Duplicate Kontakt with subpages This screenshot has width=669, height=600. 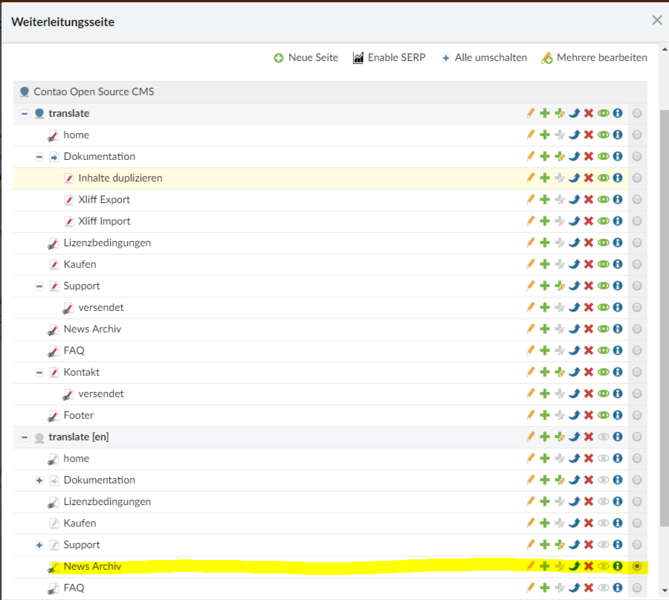pyautogui.click(x=560, y=372)
